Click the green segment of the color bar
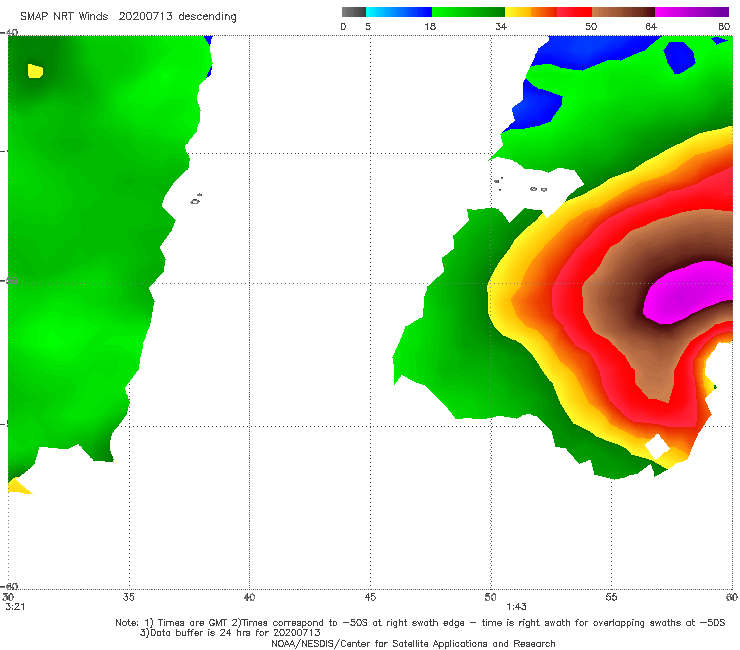 click(x=469, y=12)
